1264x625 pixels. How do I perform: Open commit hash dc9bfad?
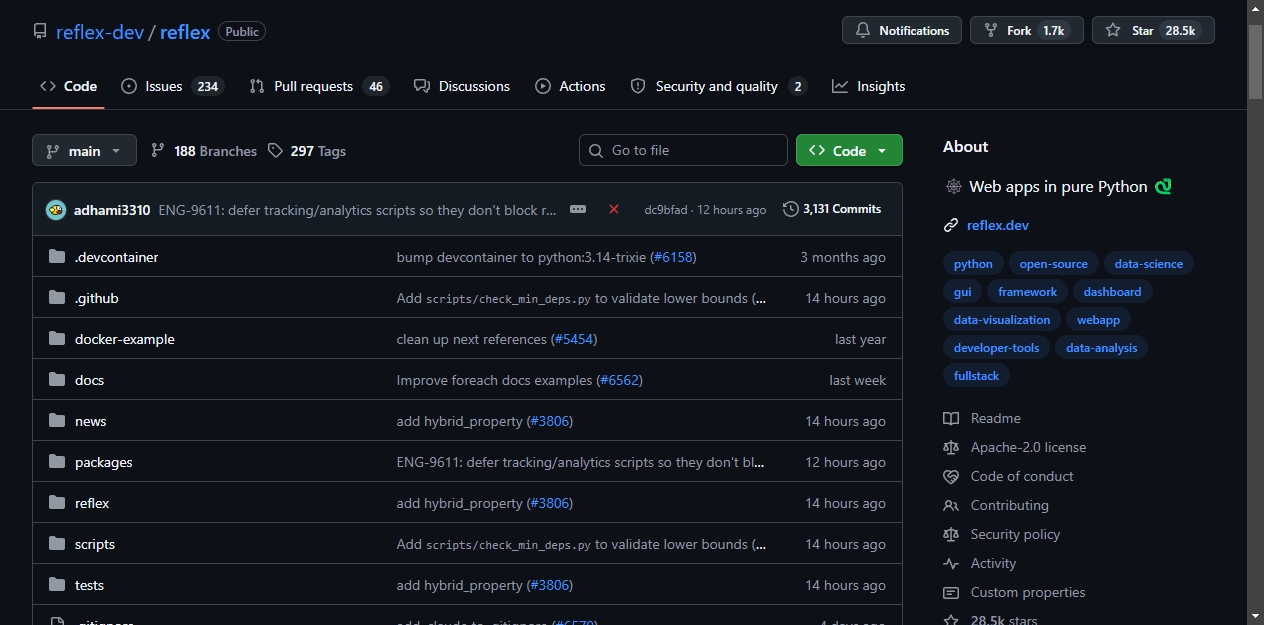(x=666, y=210)
